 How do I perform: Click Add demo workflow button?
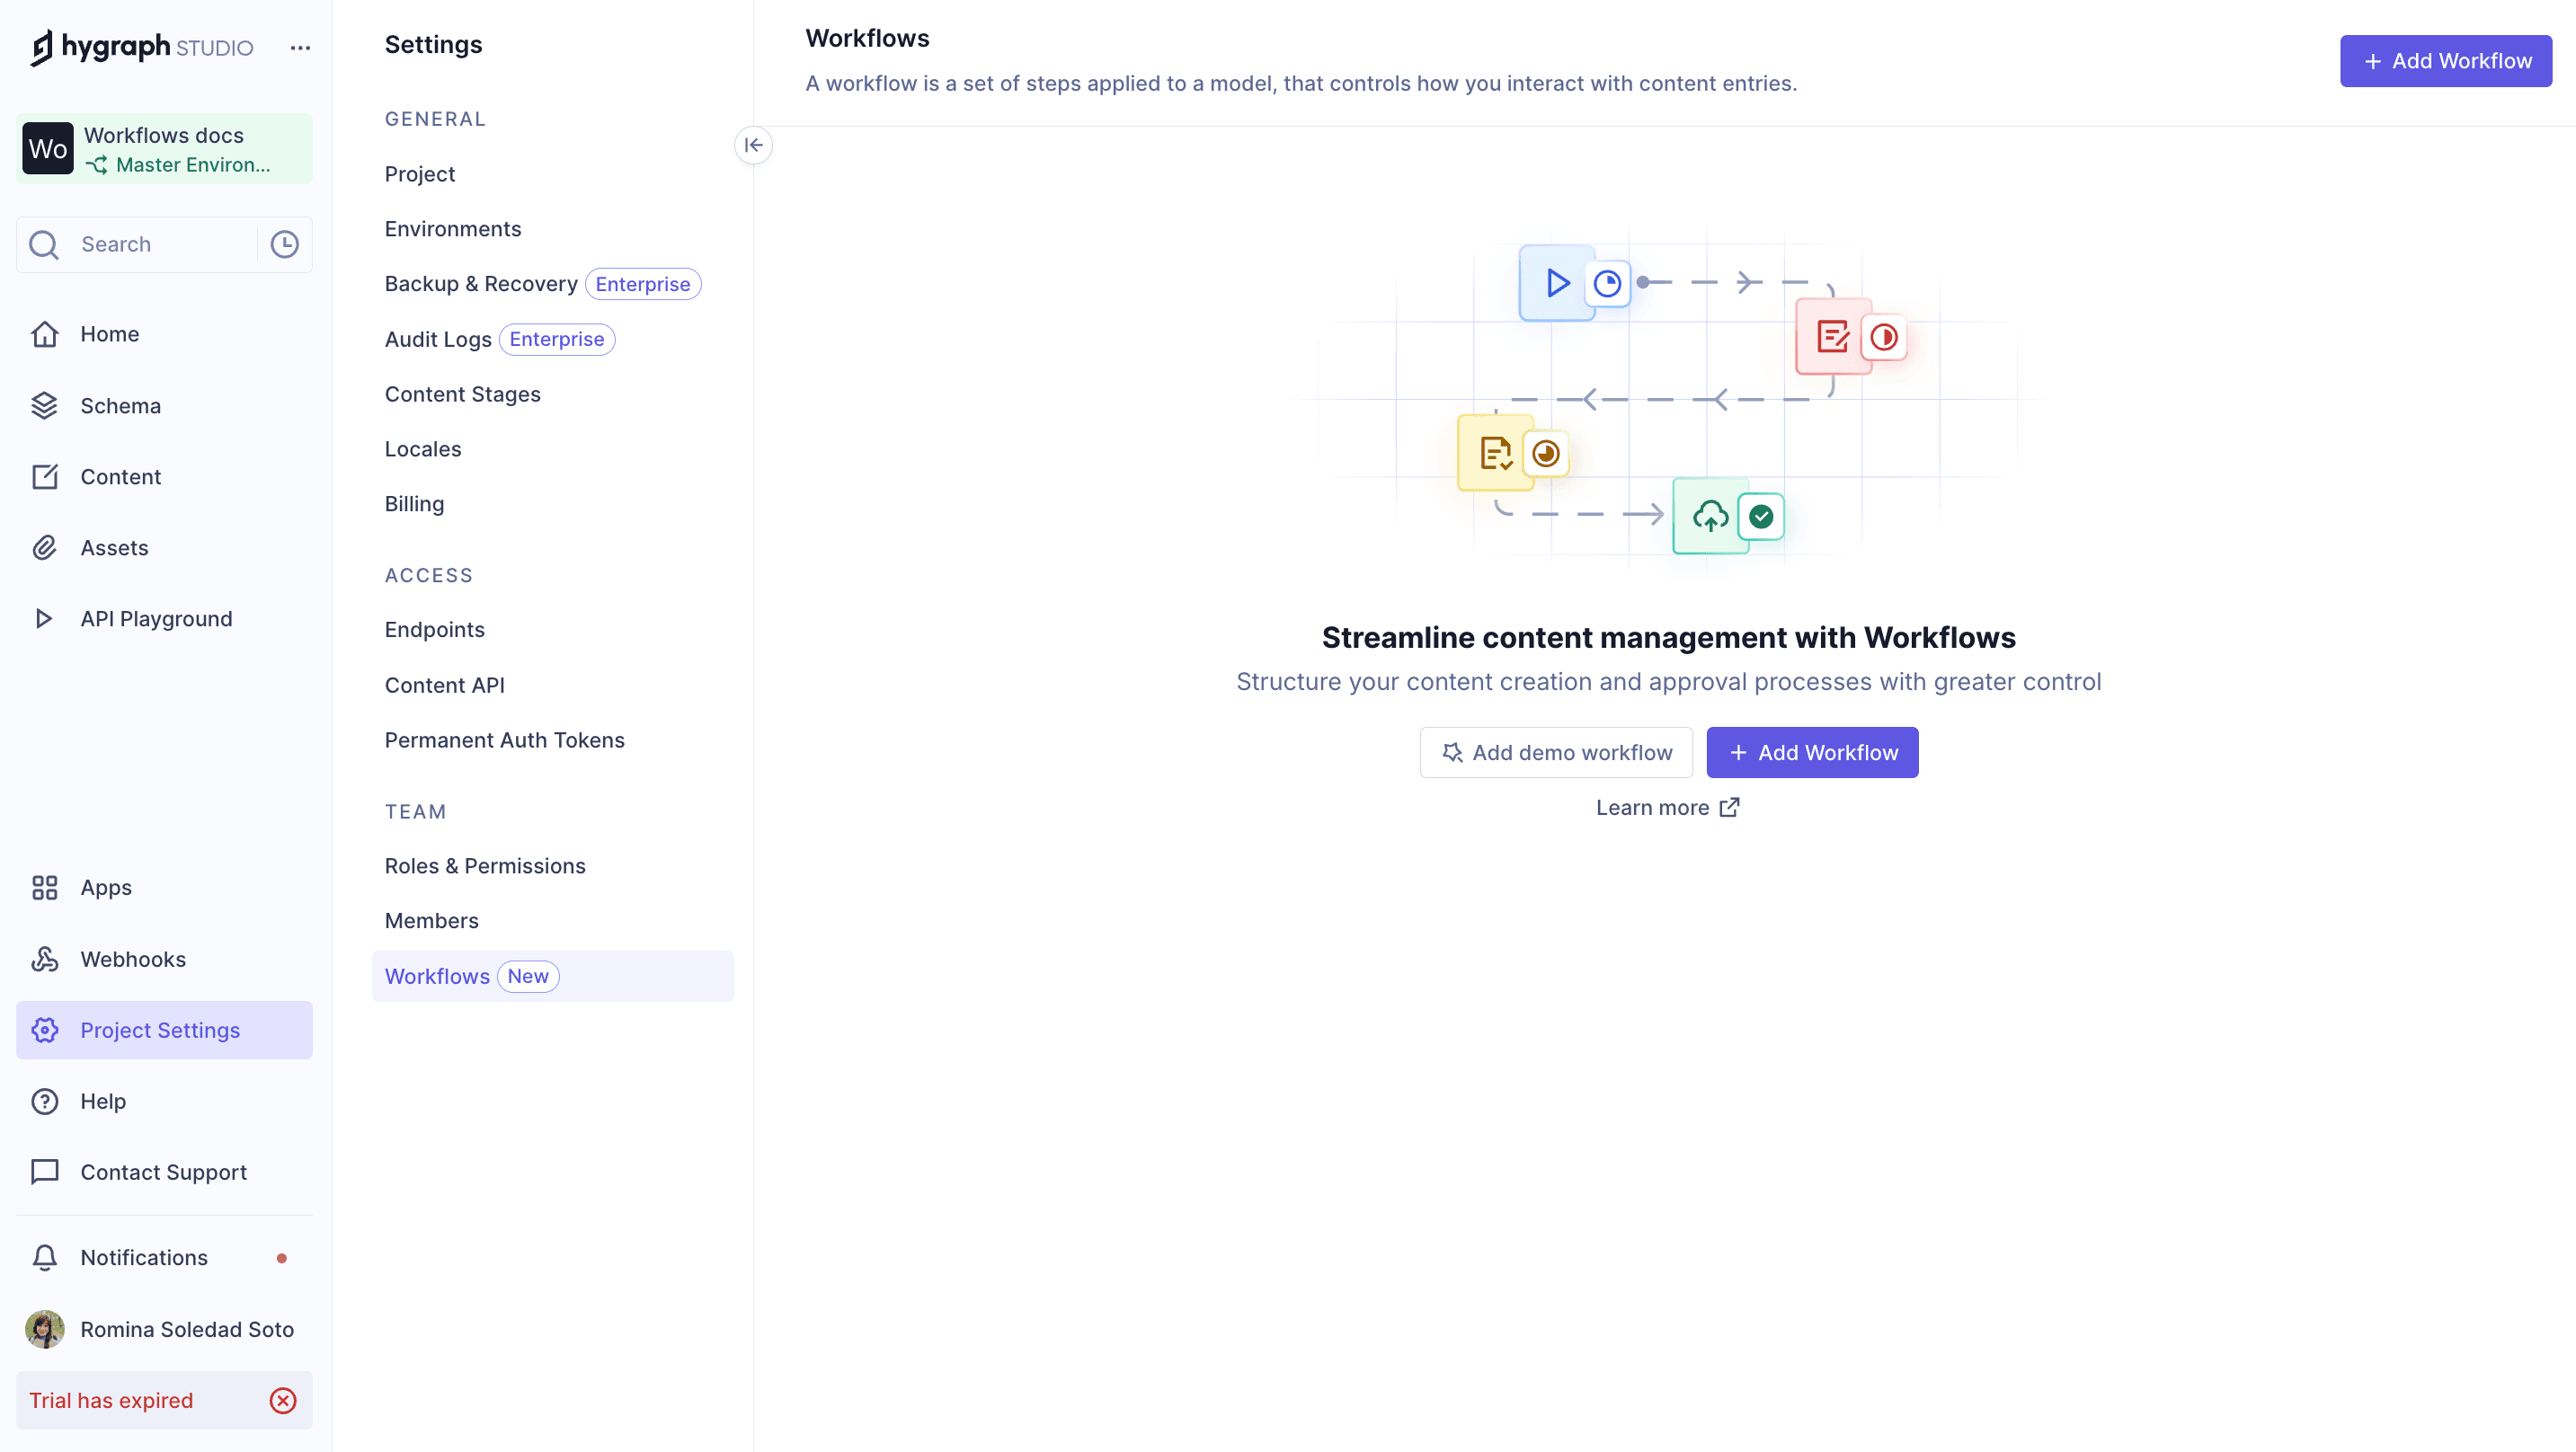pyautogui.click(x=1556, y=752)
